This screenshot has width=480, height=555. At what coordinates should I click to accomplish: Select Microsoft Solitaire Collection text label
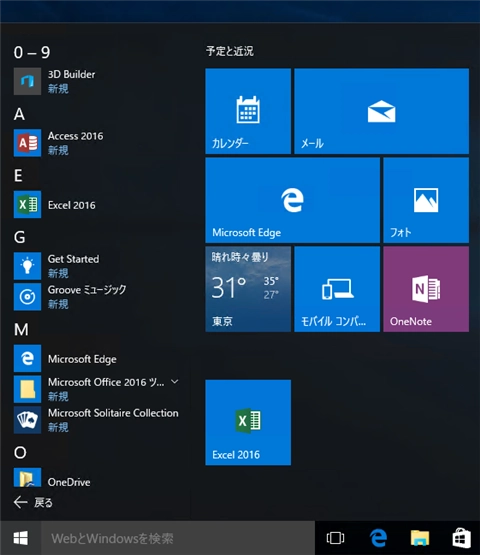(x=113, y=413)
